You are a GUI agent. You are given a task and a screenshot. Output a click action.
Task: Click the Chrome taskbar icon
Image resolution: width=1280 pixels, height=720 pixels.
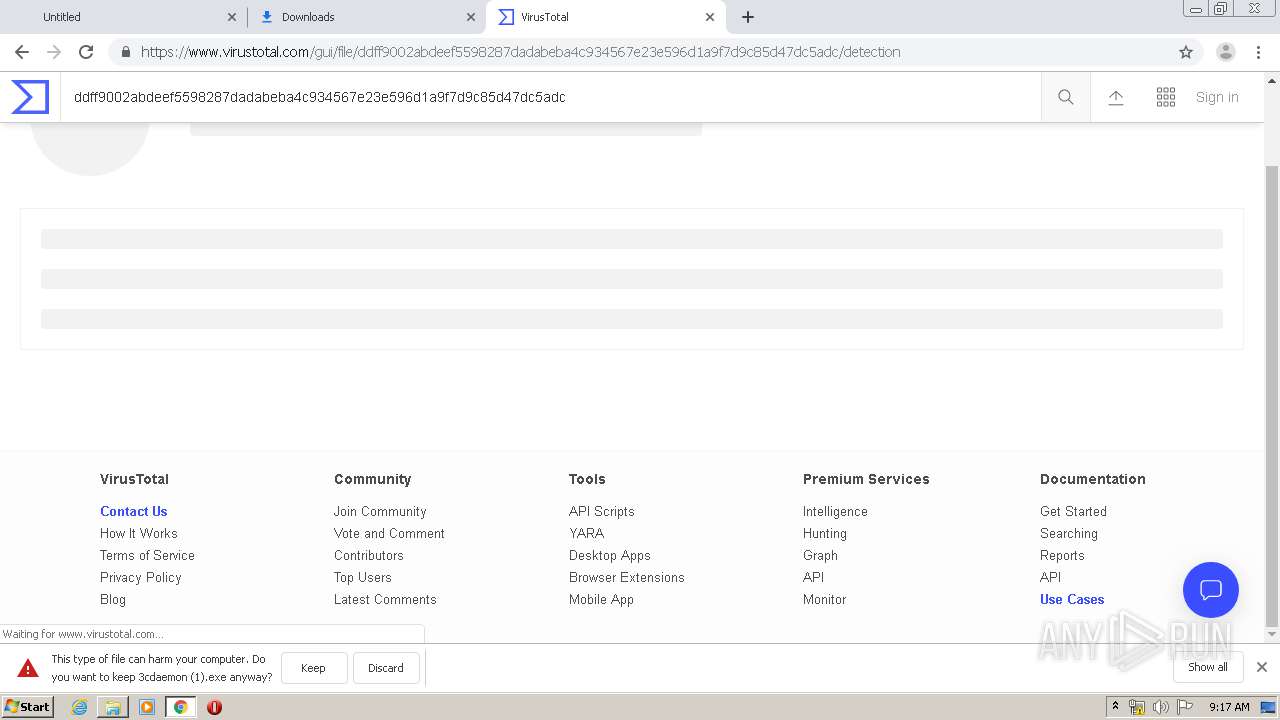pos(180,707)
